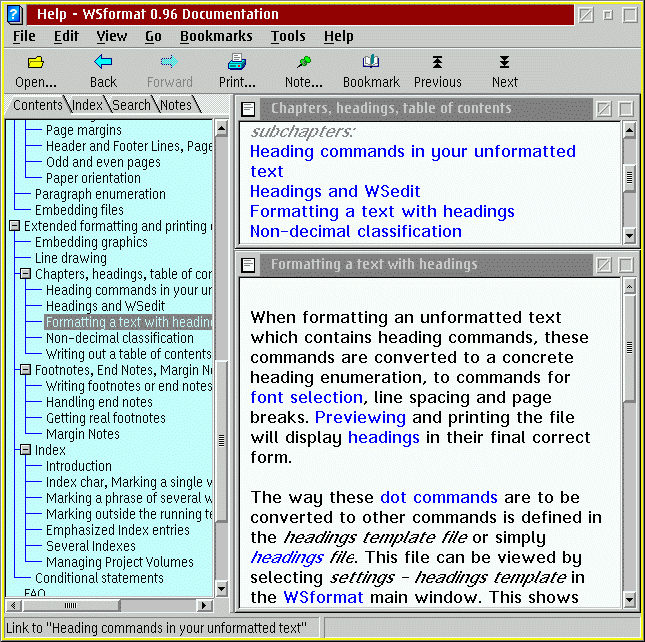The width and height of the screenshot is (645, 642).
Task: Click the help question-mark title icon
Action: coord(14,14)
